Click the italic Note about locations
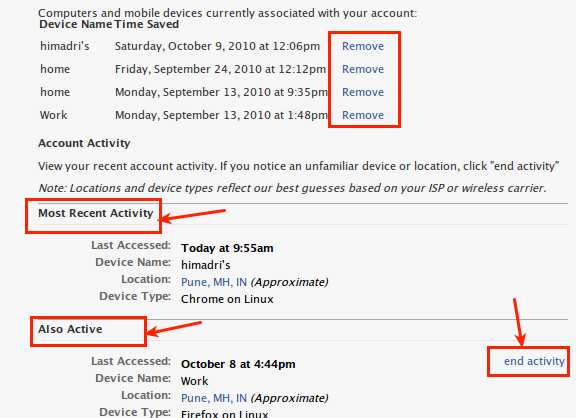Image resolution: width=576 pixels, height=418 pixels. coord(292,188)
